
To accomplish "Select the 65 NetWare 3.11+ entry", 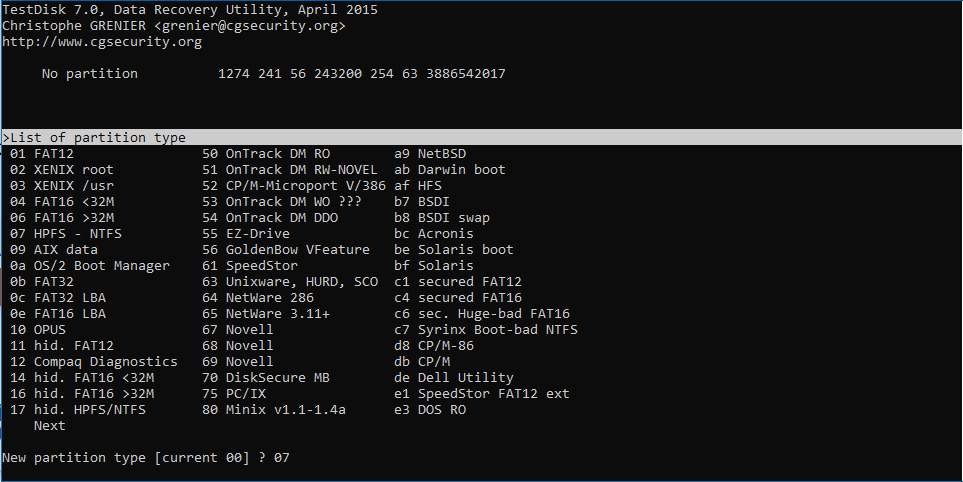I will pos(266,313).
